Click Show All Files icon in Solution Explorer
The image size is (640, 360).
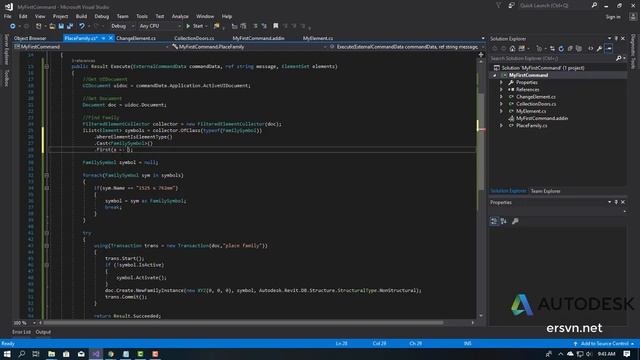(579, 49)
